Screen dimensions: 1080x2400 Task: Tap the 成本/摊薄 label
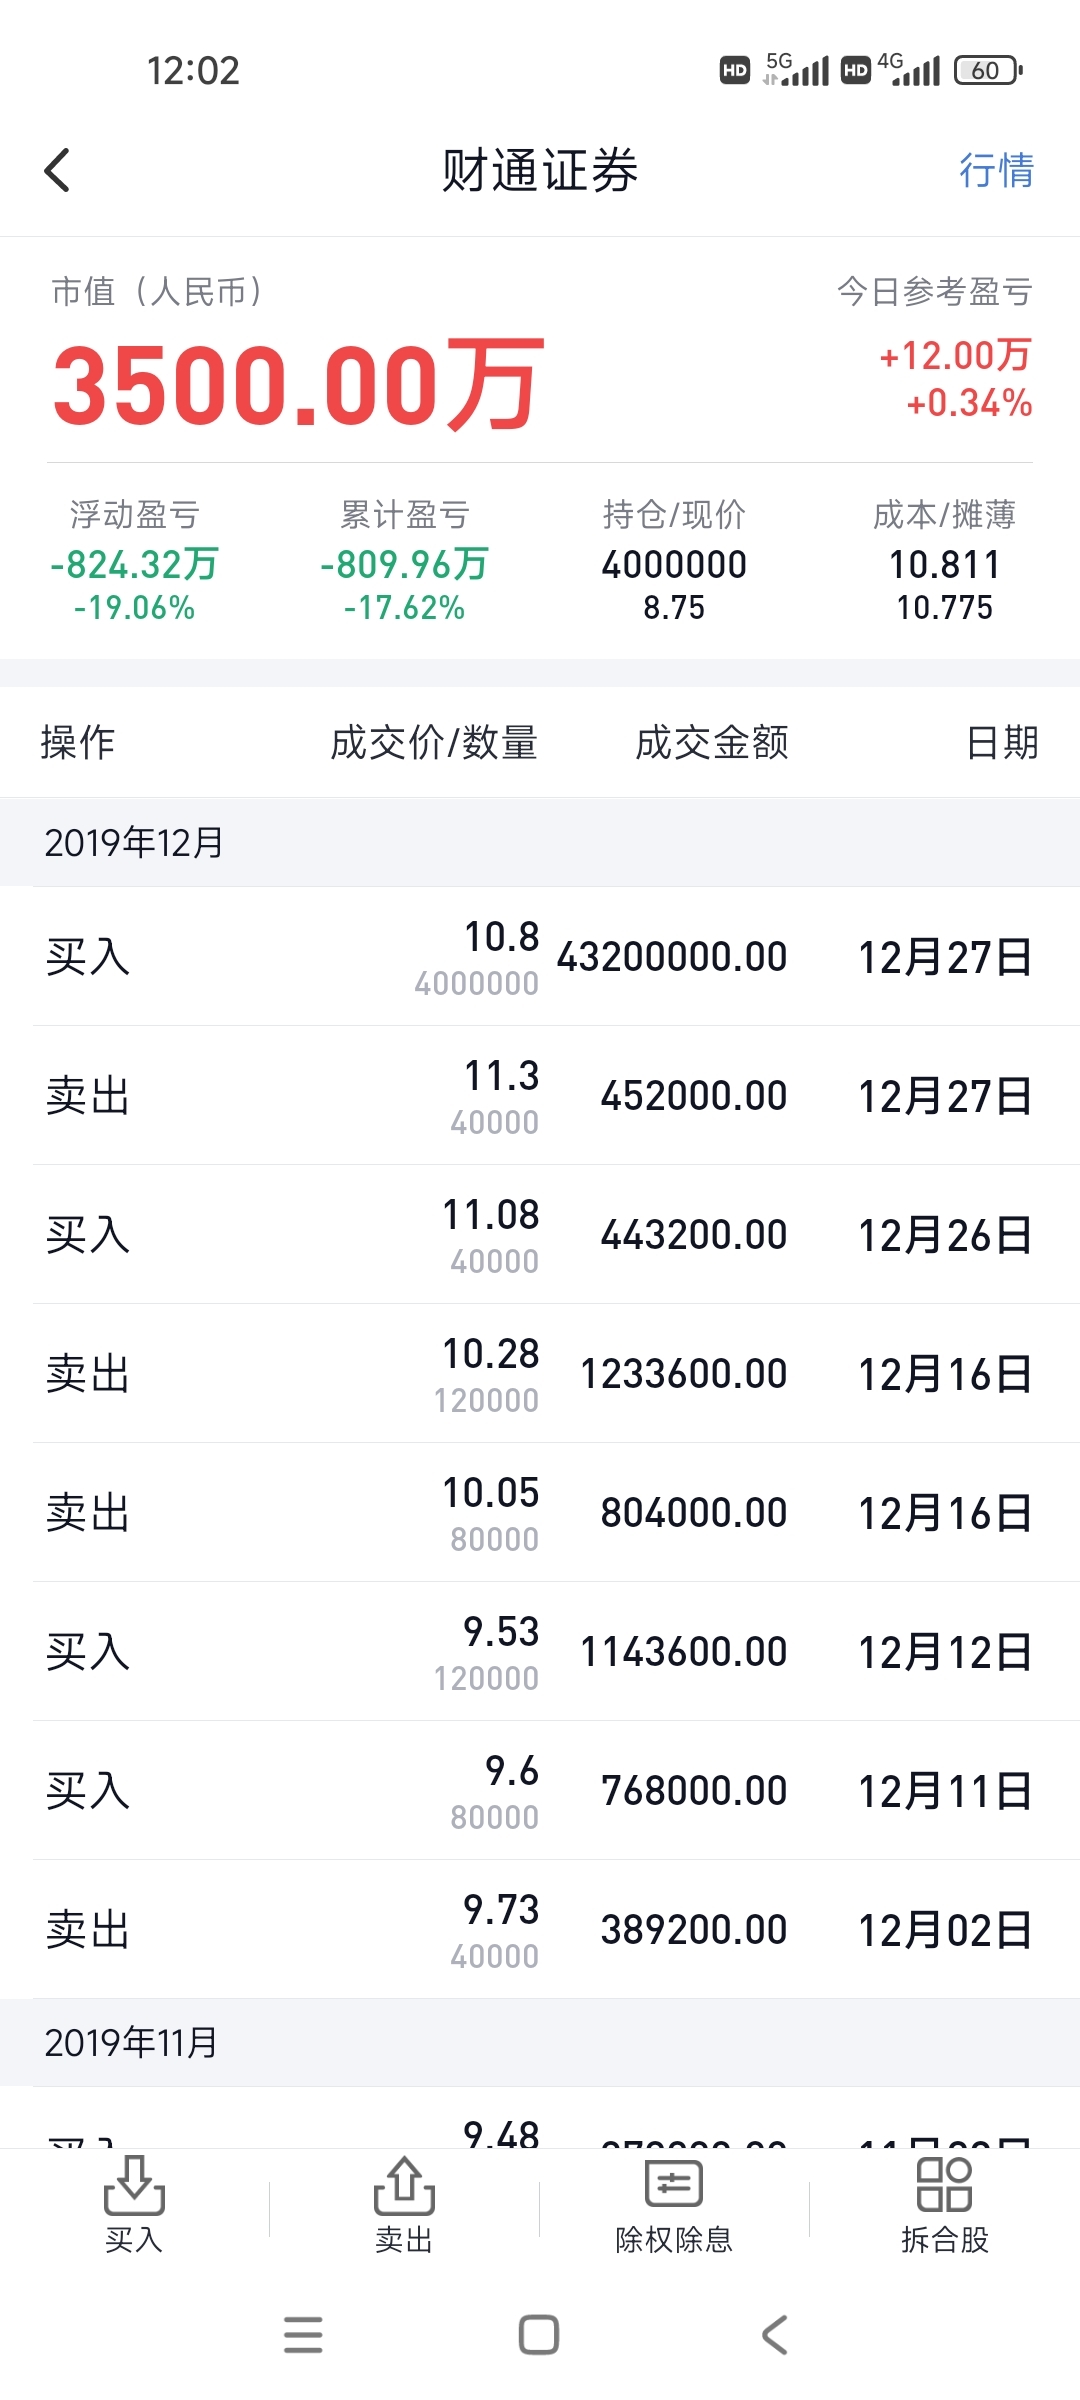click(x=944, y=514)
